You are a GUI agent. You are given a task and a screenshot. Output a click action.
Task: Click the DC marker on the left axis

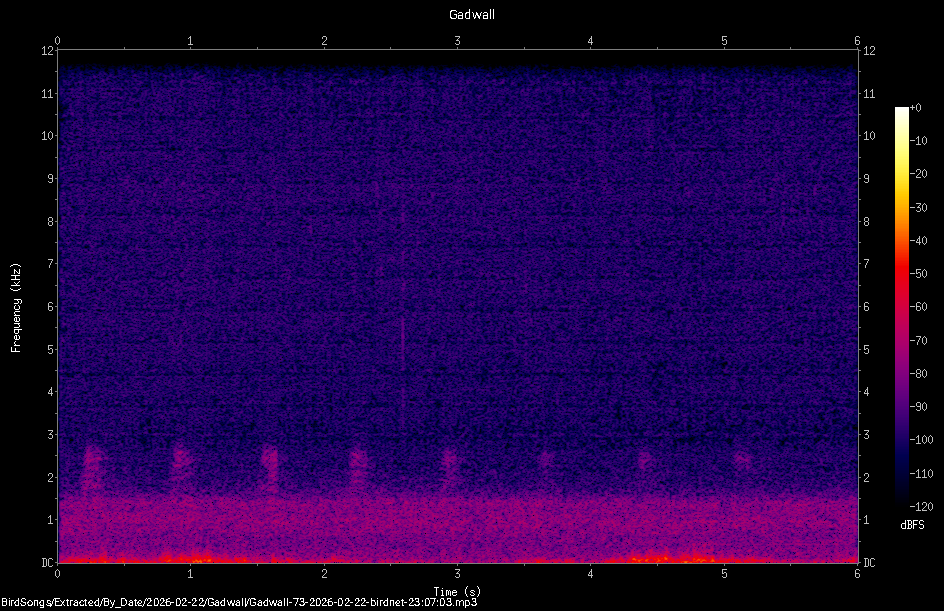click(48, 560)
